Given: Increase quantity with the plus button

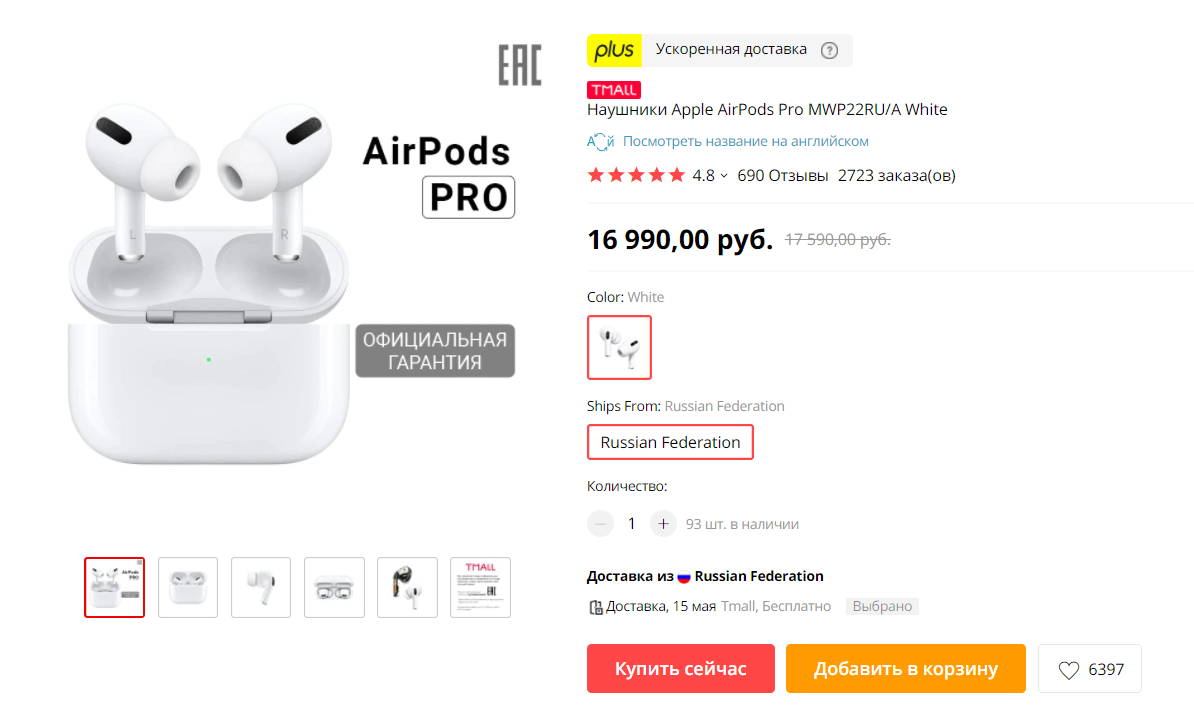Looking at the screenshot, I should 663,524.
